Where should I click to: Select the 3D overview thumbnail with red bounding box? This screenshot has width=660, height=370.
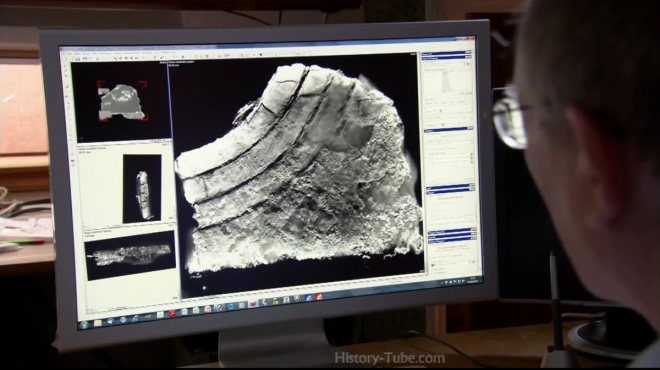pos(121,101)
